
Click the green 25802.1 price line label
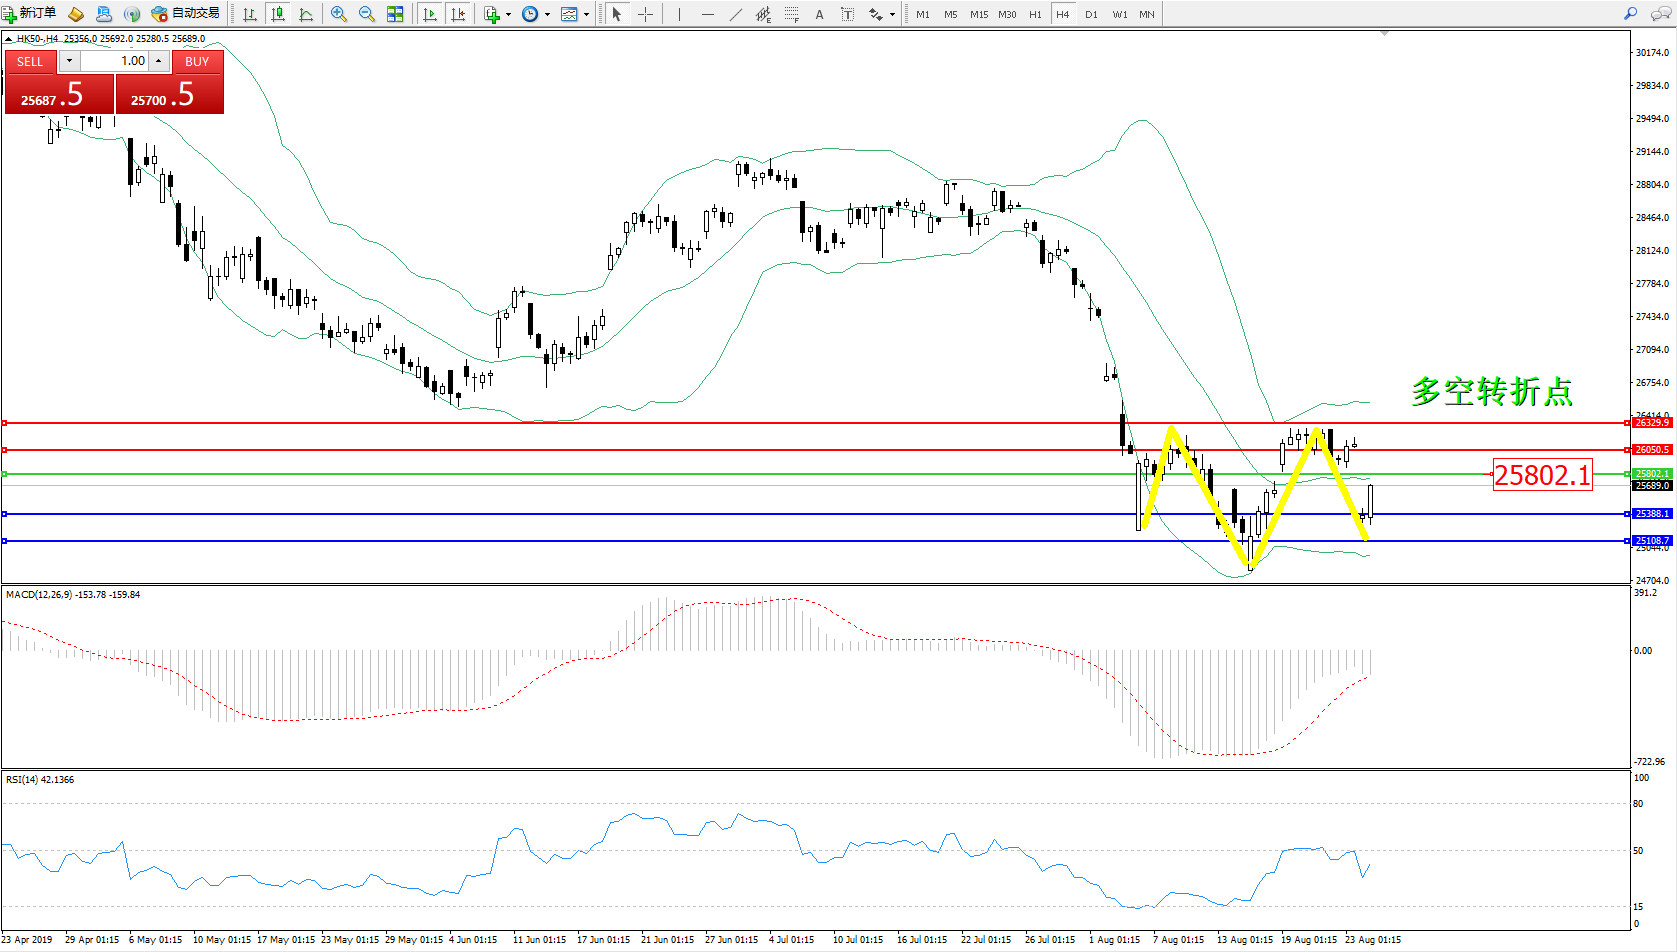1651,474
